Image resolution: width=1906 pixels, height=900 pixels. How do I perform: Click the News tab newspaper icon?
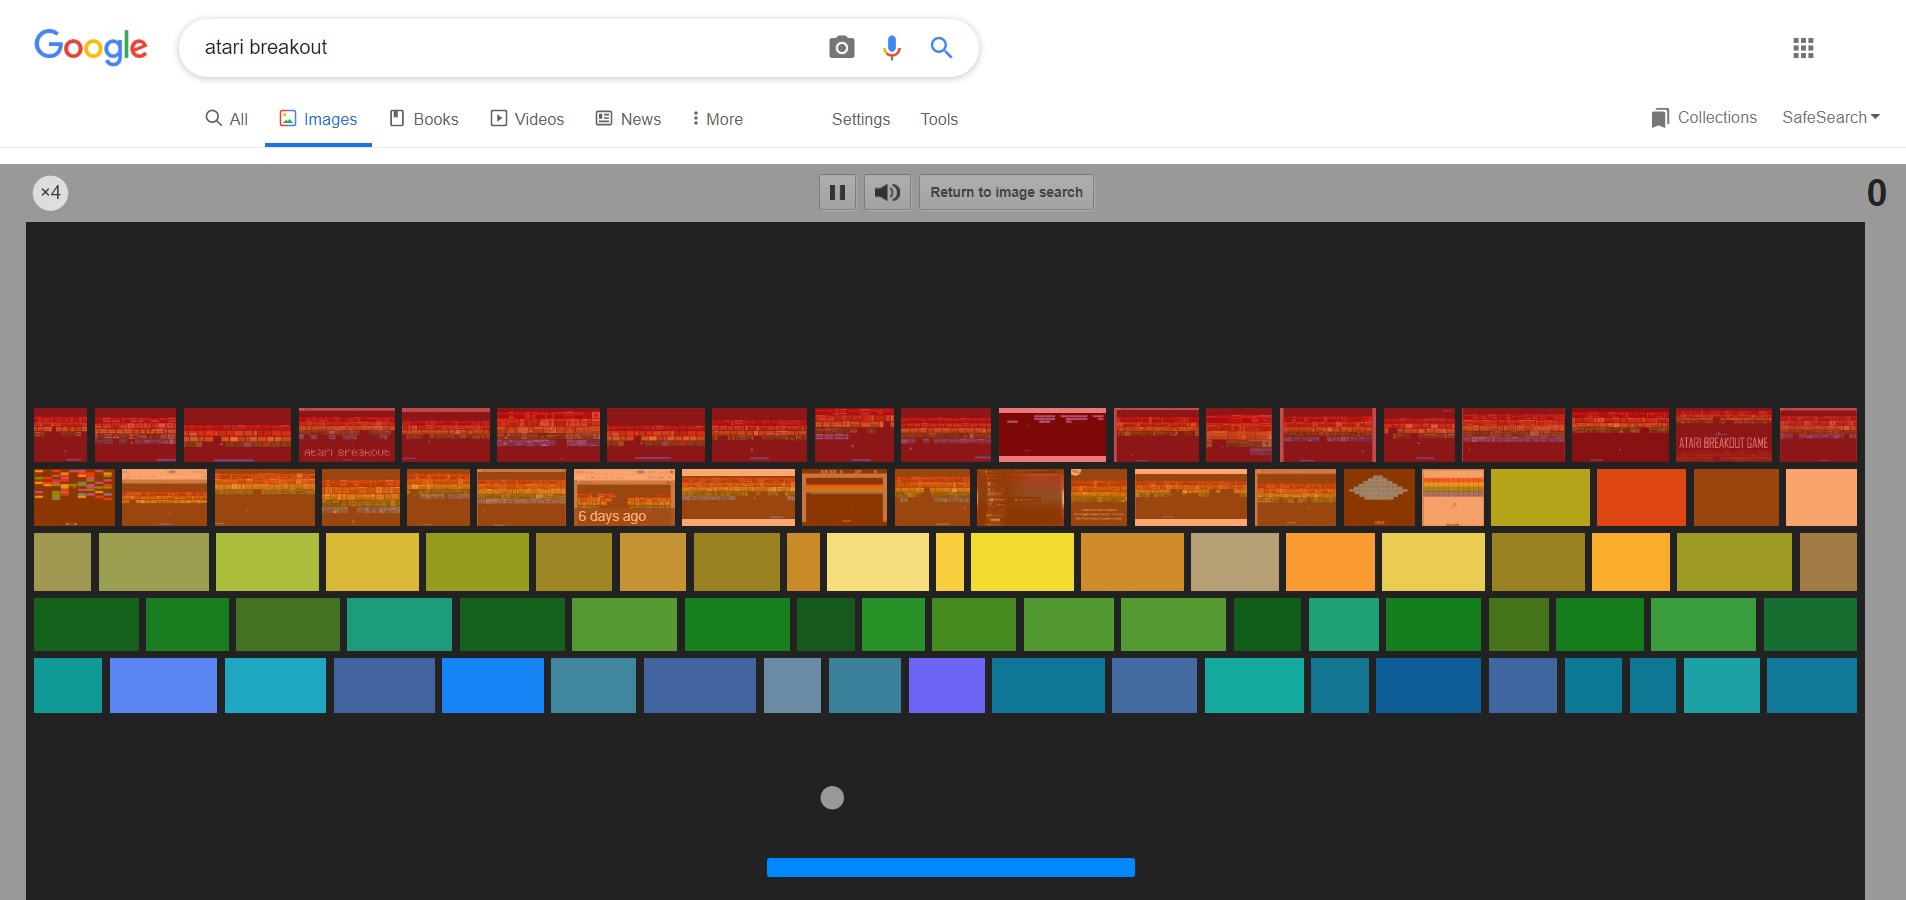tap(604, 118)
